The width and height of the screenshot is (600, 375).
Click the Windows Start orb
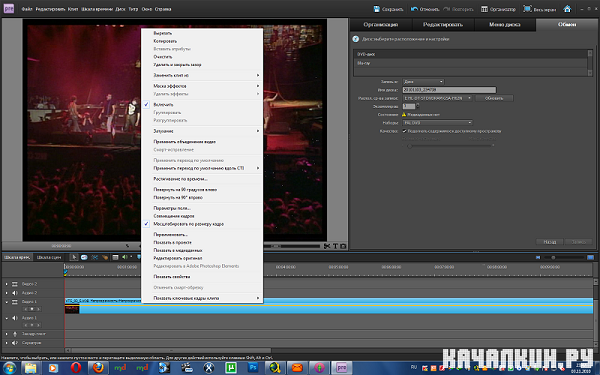coord(9,368)
